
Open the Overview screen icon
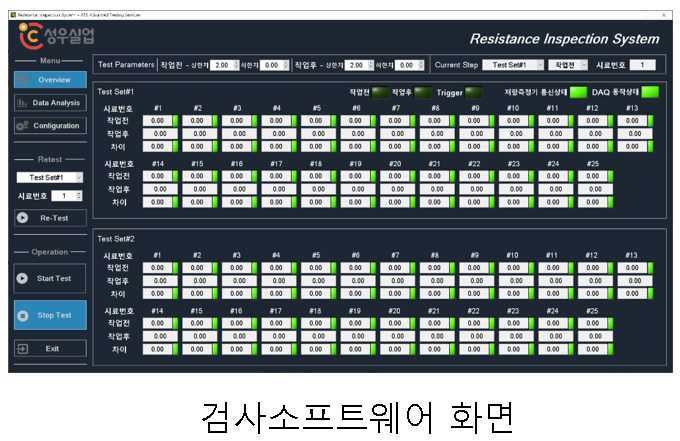click(22, 79)
